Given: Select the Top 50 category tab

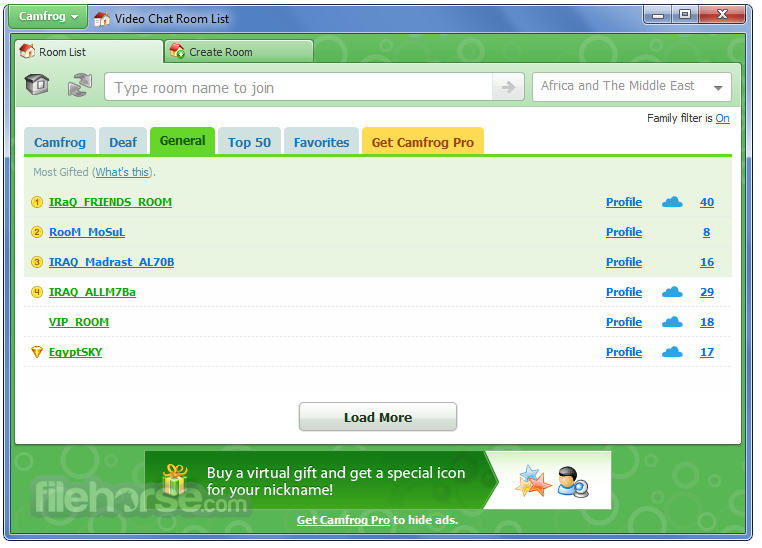Looking at the screenshot, I should click(x=249, y=142).
